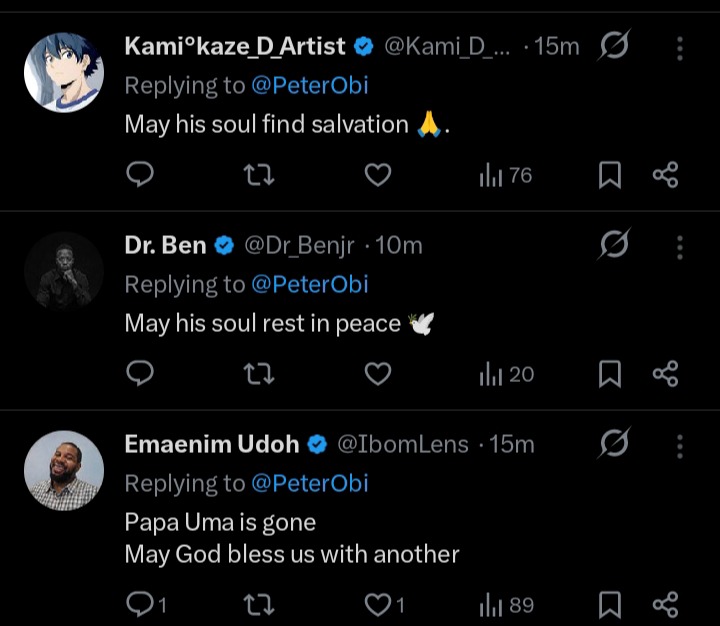
Task: Reply to Kami°kaze_D_Artist's tweet
Action: [142, 176]
